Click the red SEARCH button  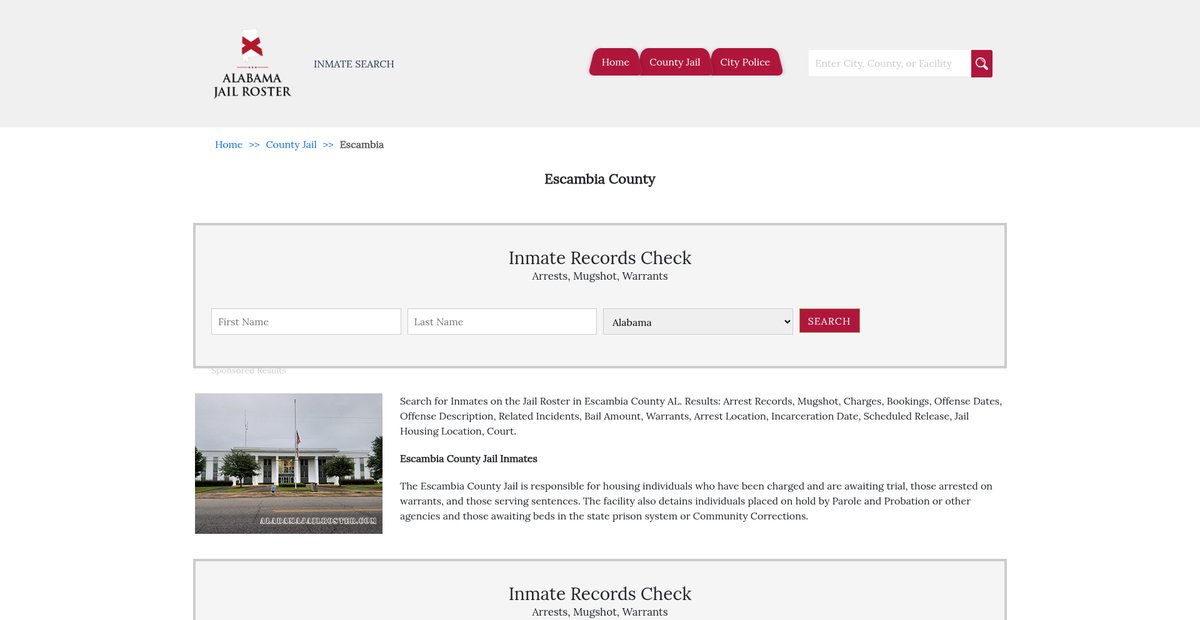[829, 321]
